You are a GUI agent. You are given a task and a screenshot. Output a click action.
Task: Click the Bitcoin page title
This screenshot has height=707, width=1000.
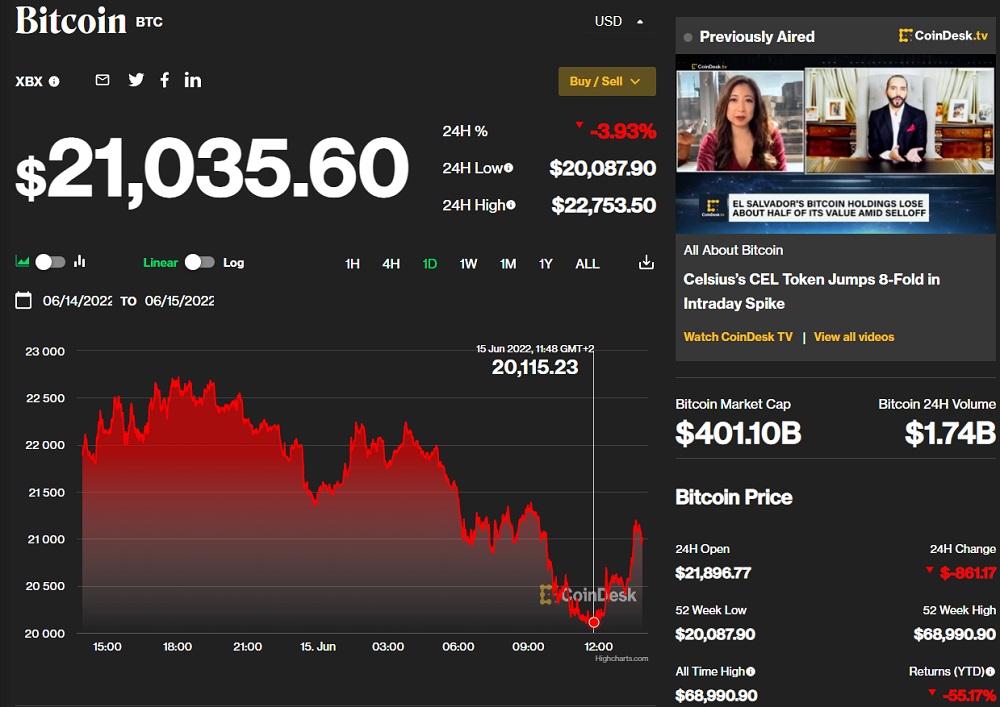[71, 20]
